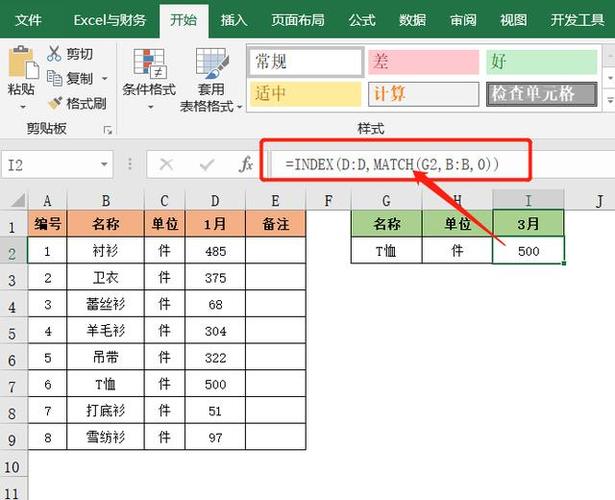This screenshot has height=500, width=615.
Task: Switch to 公式 (Formulas) tab
Action: pyautogui.click(x=362, y=20)
